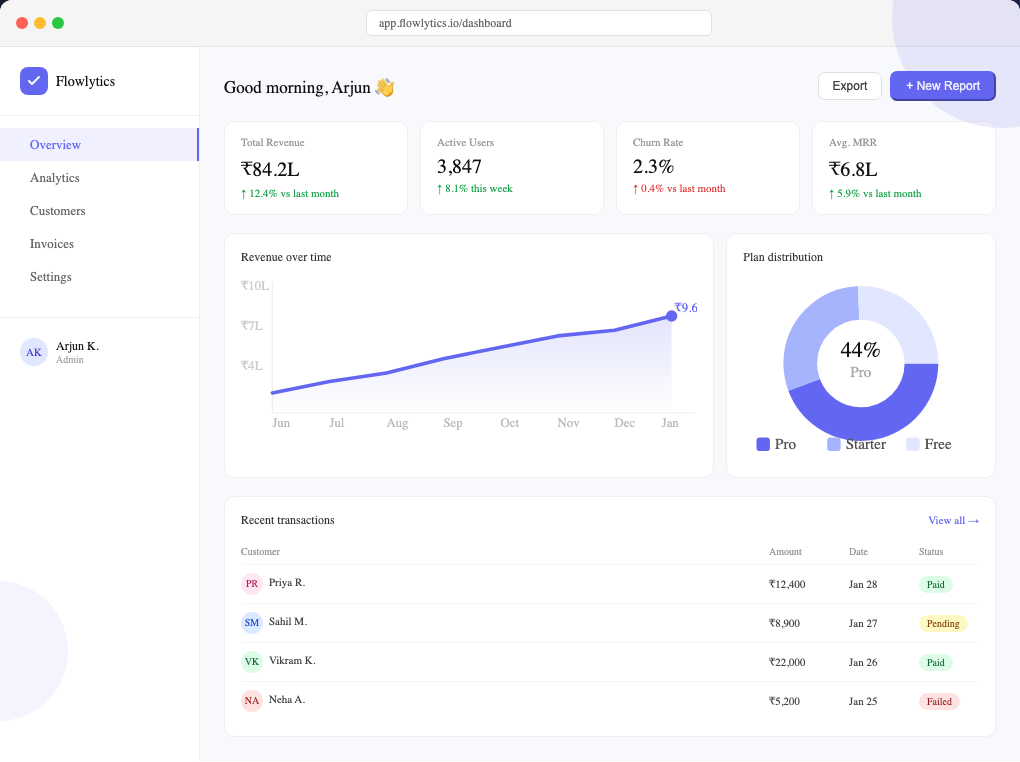Click the 0.4% vs last month indicator
1020x762 pixels.
click(x=679, y=189)
